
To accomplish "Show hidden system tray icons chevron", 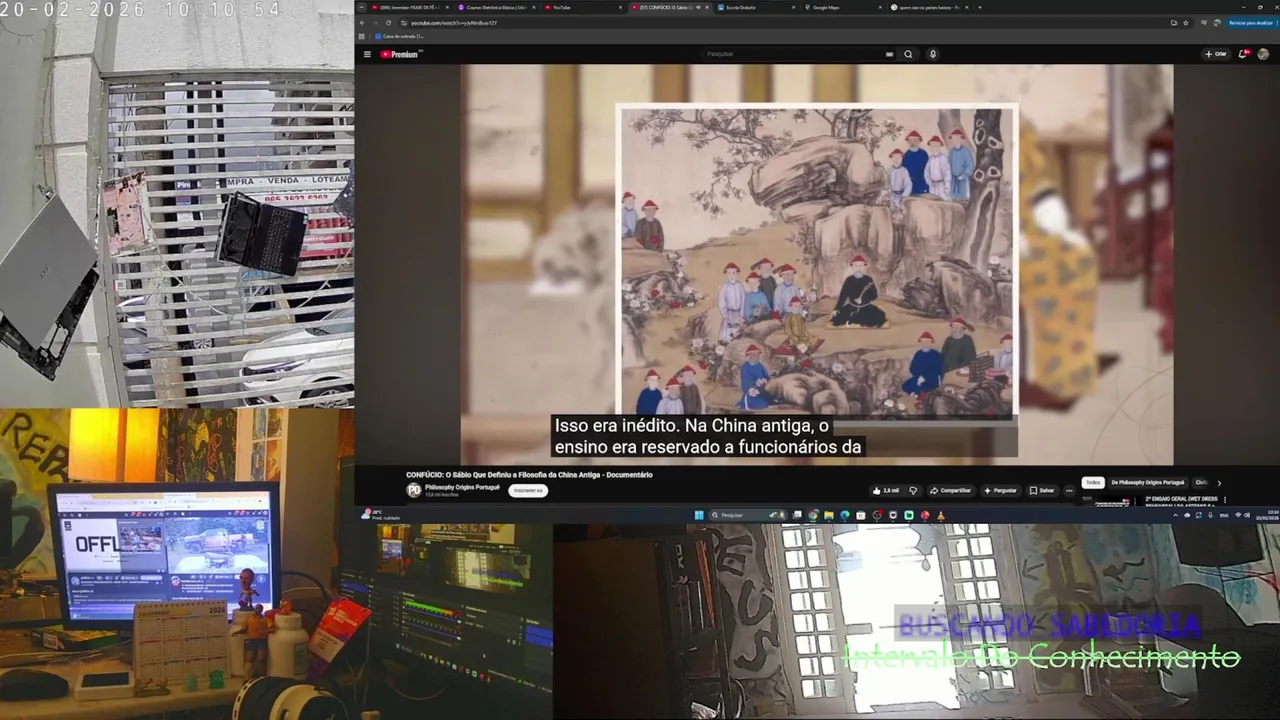I will click(x=1175, y=515).
